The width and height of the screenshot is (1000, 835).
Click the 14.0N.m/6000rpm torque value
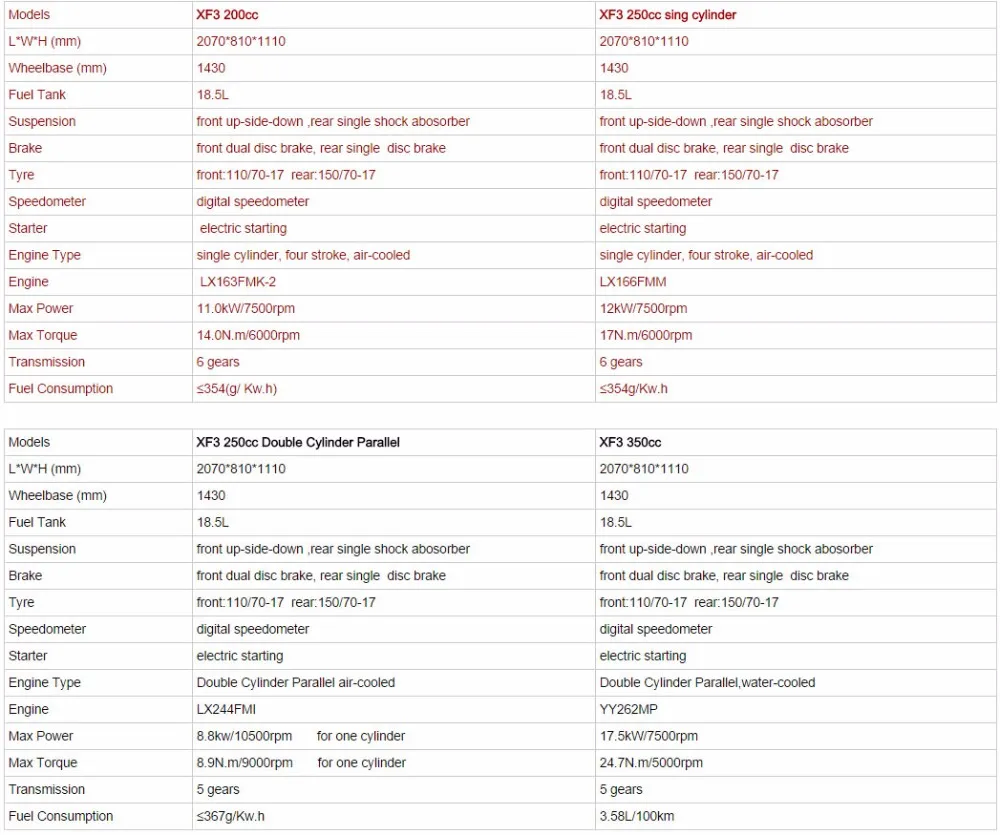248,335
